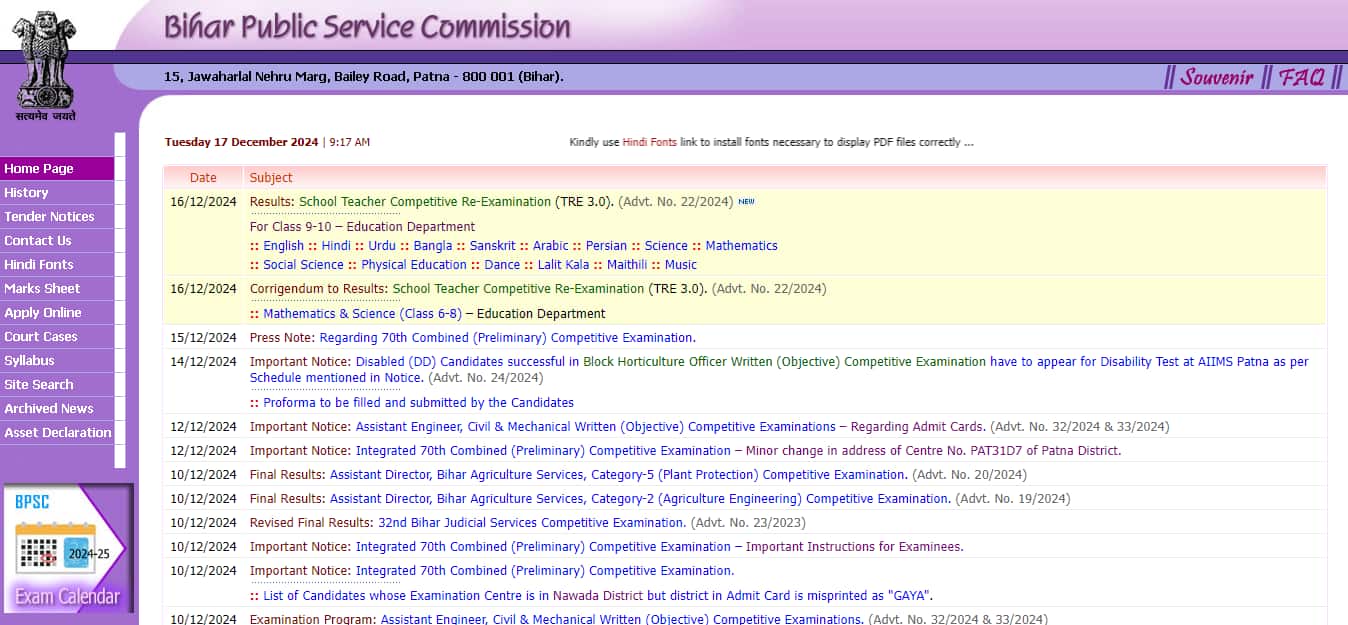Click the Hindi Fonts link in notice line
This screenshot has height=625, width=1348.
[649, 142]
